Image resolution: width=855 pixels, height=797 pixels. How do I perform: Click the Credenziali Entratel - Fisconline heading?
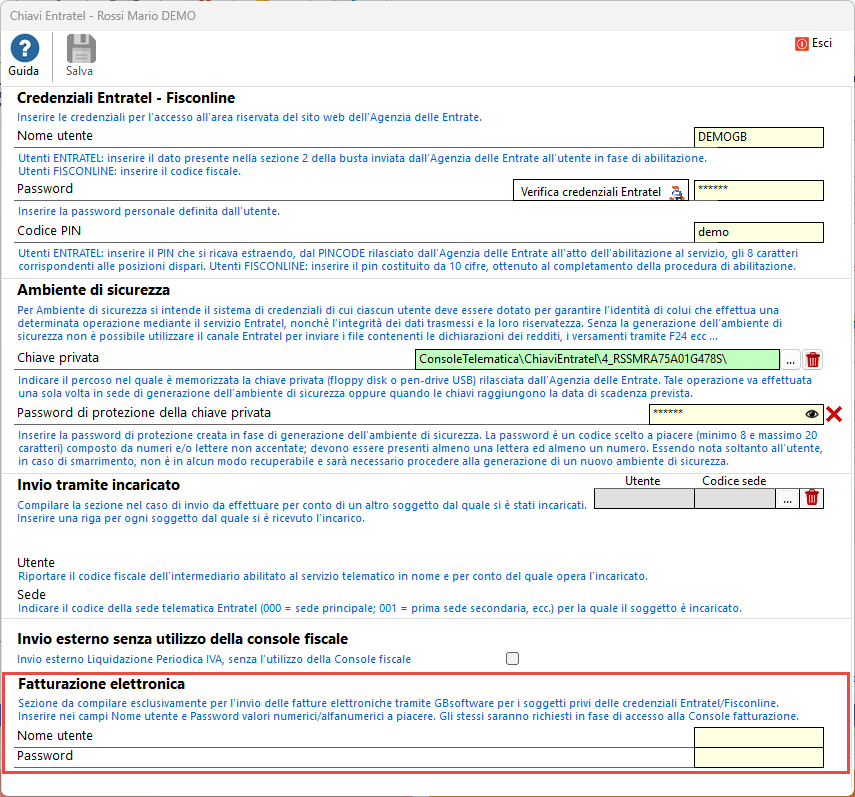tap(126, 98)
